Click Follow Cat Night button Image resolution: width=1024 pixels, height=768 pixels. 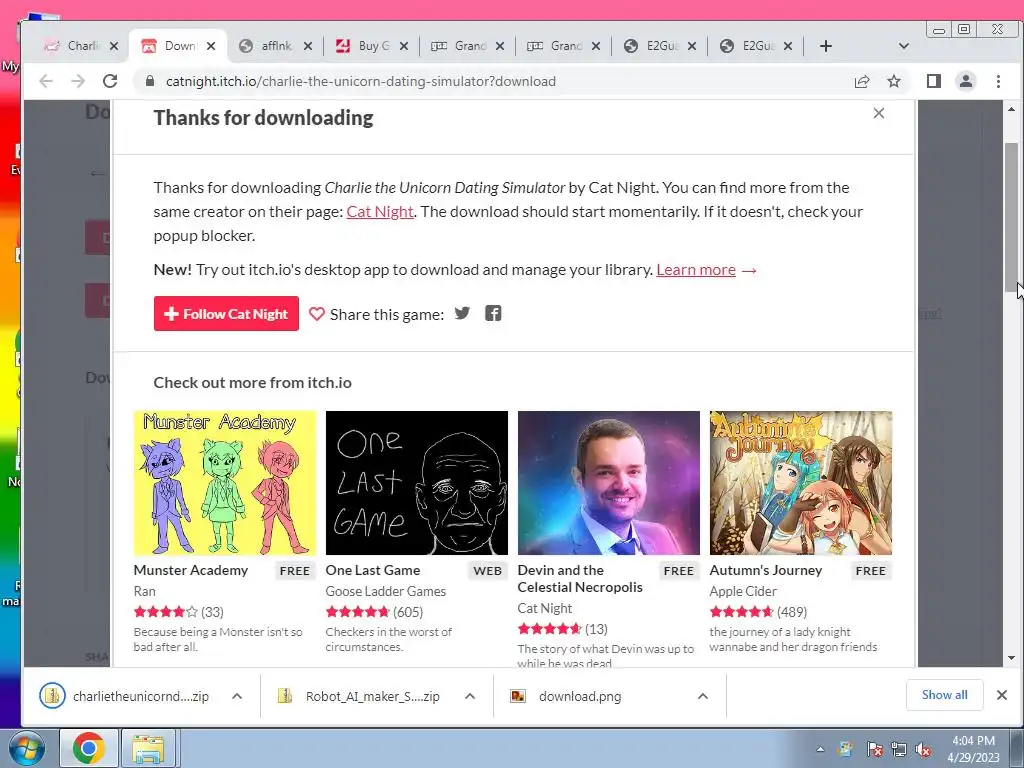(x=226, y=313)
